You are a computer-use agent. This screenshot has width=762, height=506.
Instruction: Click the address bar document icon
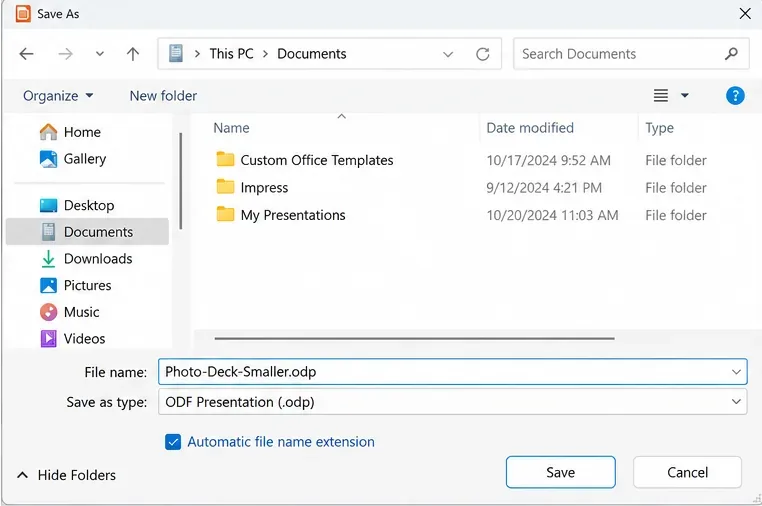(x=175, y=53)
